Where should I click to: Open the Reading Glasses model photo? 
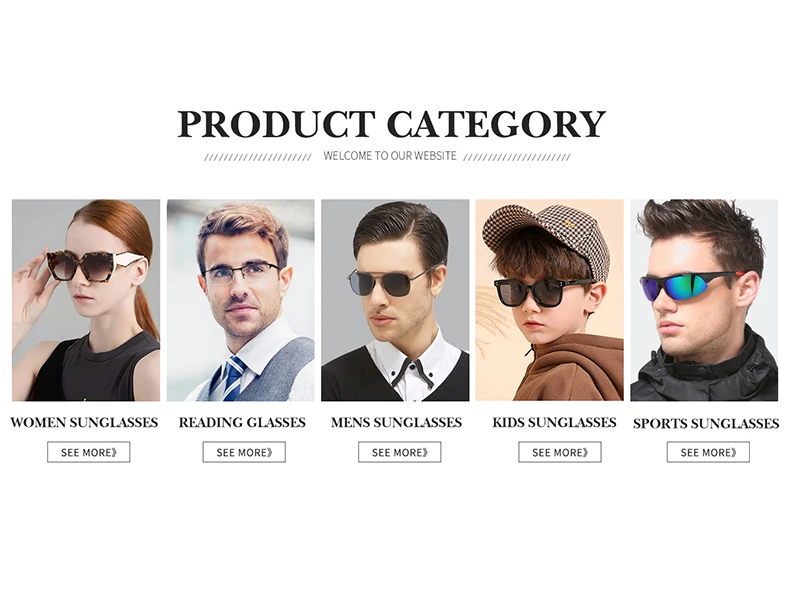241,300
